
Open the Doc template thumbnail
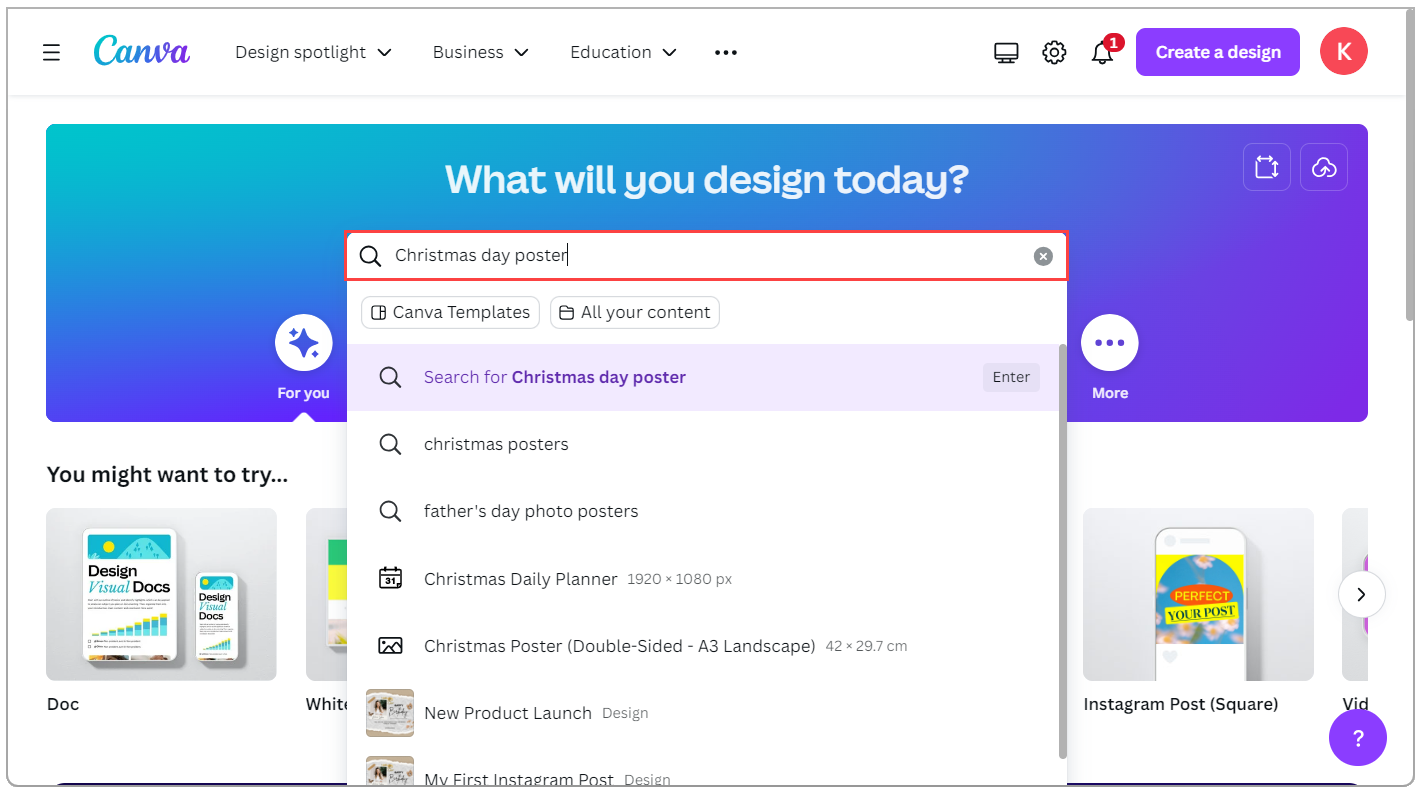(x=161, y=595)
